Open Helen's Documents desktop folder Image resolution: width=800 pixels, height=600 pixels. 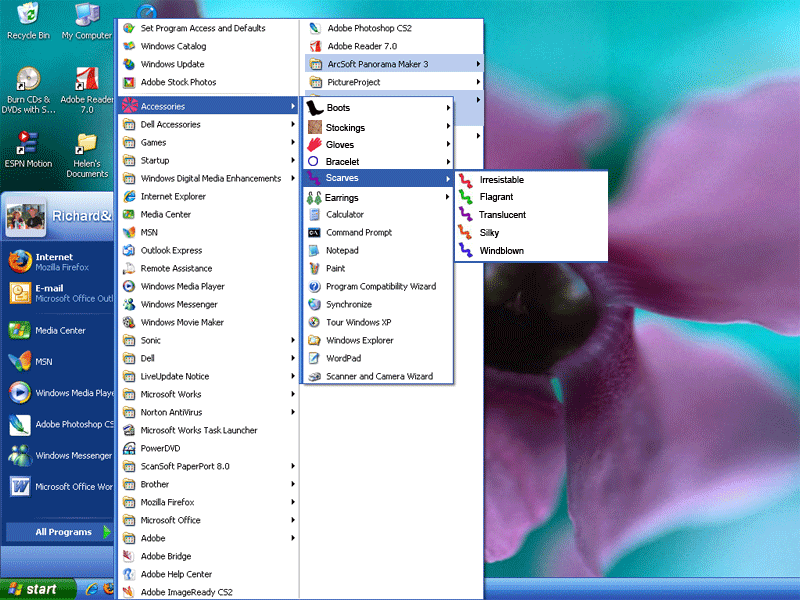87,155
